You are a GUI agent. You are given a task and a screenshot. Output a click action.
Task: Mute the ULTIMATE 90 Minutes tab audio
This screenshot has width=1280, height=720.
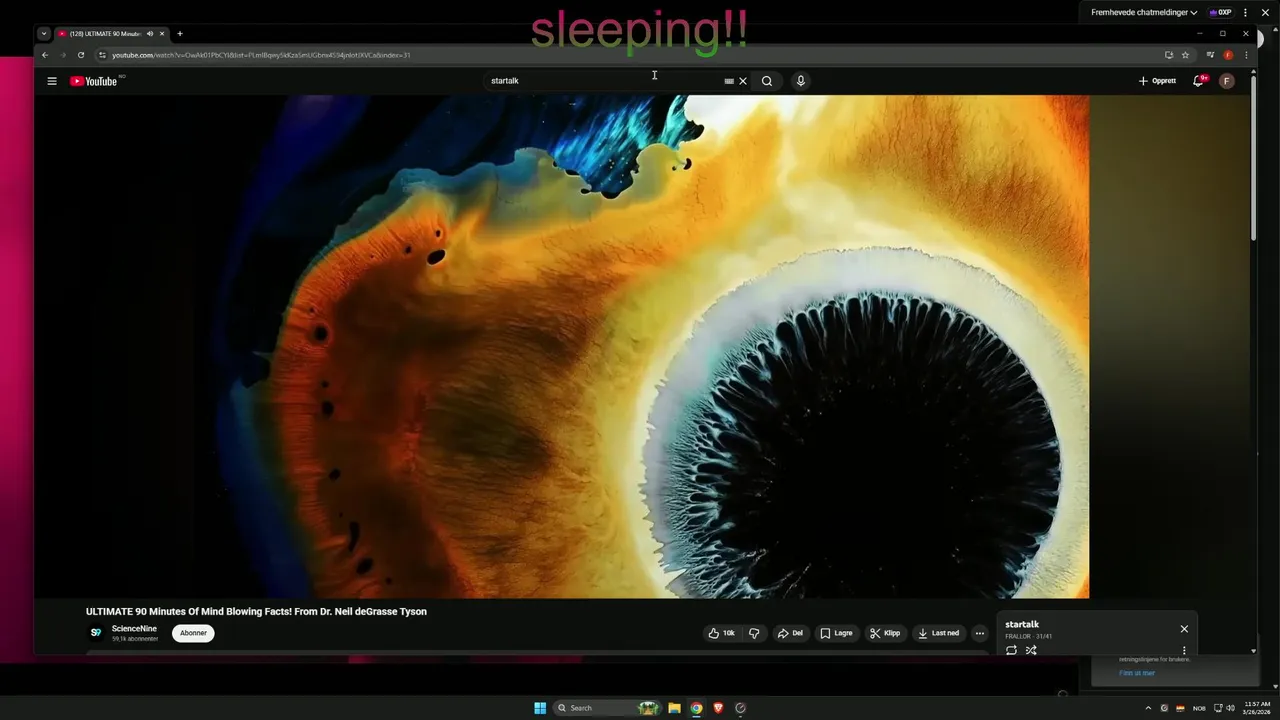point(150,34)
